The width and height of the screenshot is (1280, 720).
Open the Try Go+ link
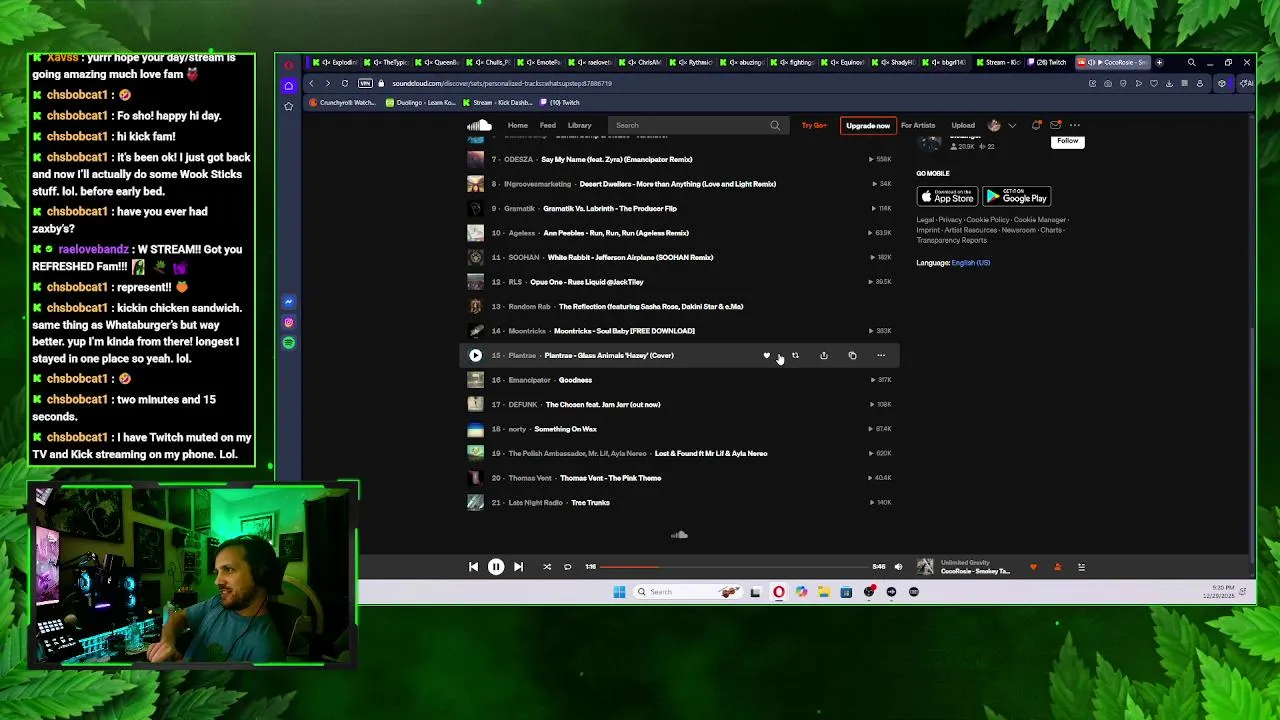pos(814,126)
